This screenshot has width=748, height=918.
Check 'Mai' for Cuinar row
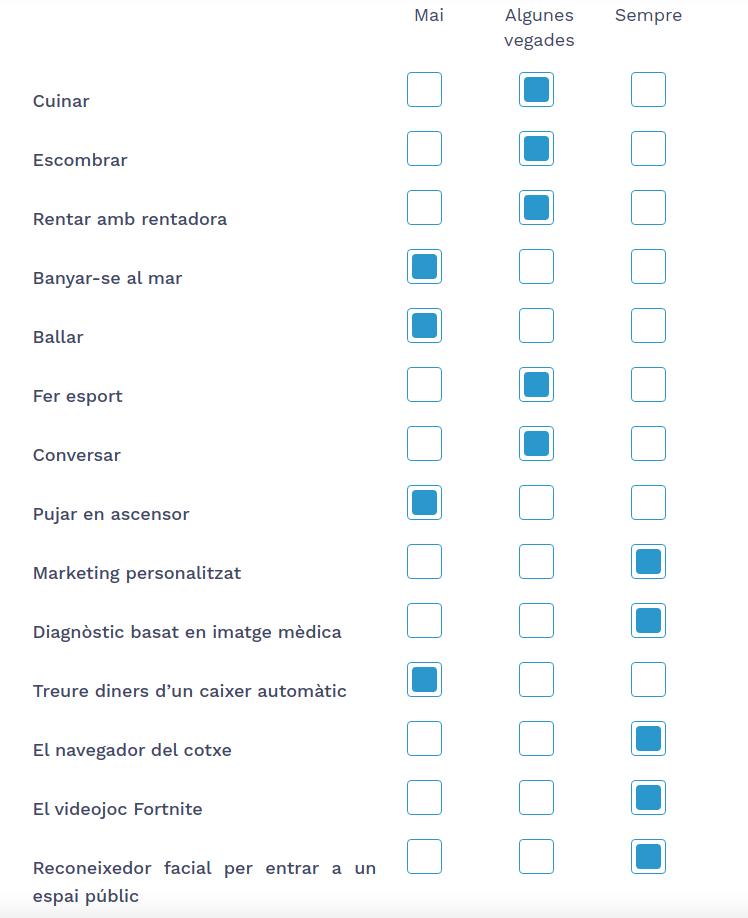(424, 90)
